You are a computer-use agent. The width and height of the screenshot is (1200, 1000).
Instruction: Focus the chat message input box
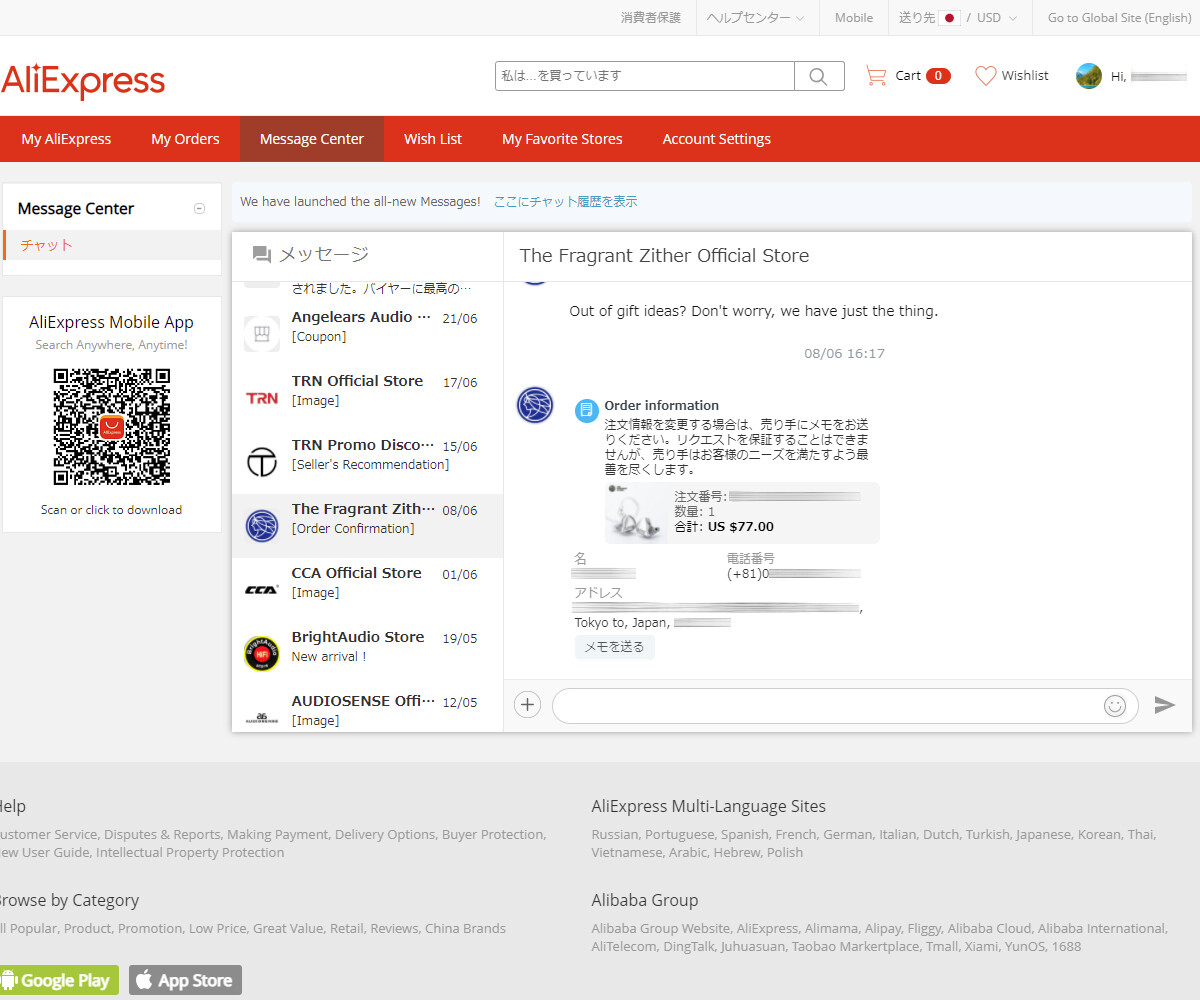point(828,706)
